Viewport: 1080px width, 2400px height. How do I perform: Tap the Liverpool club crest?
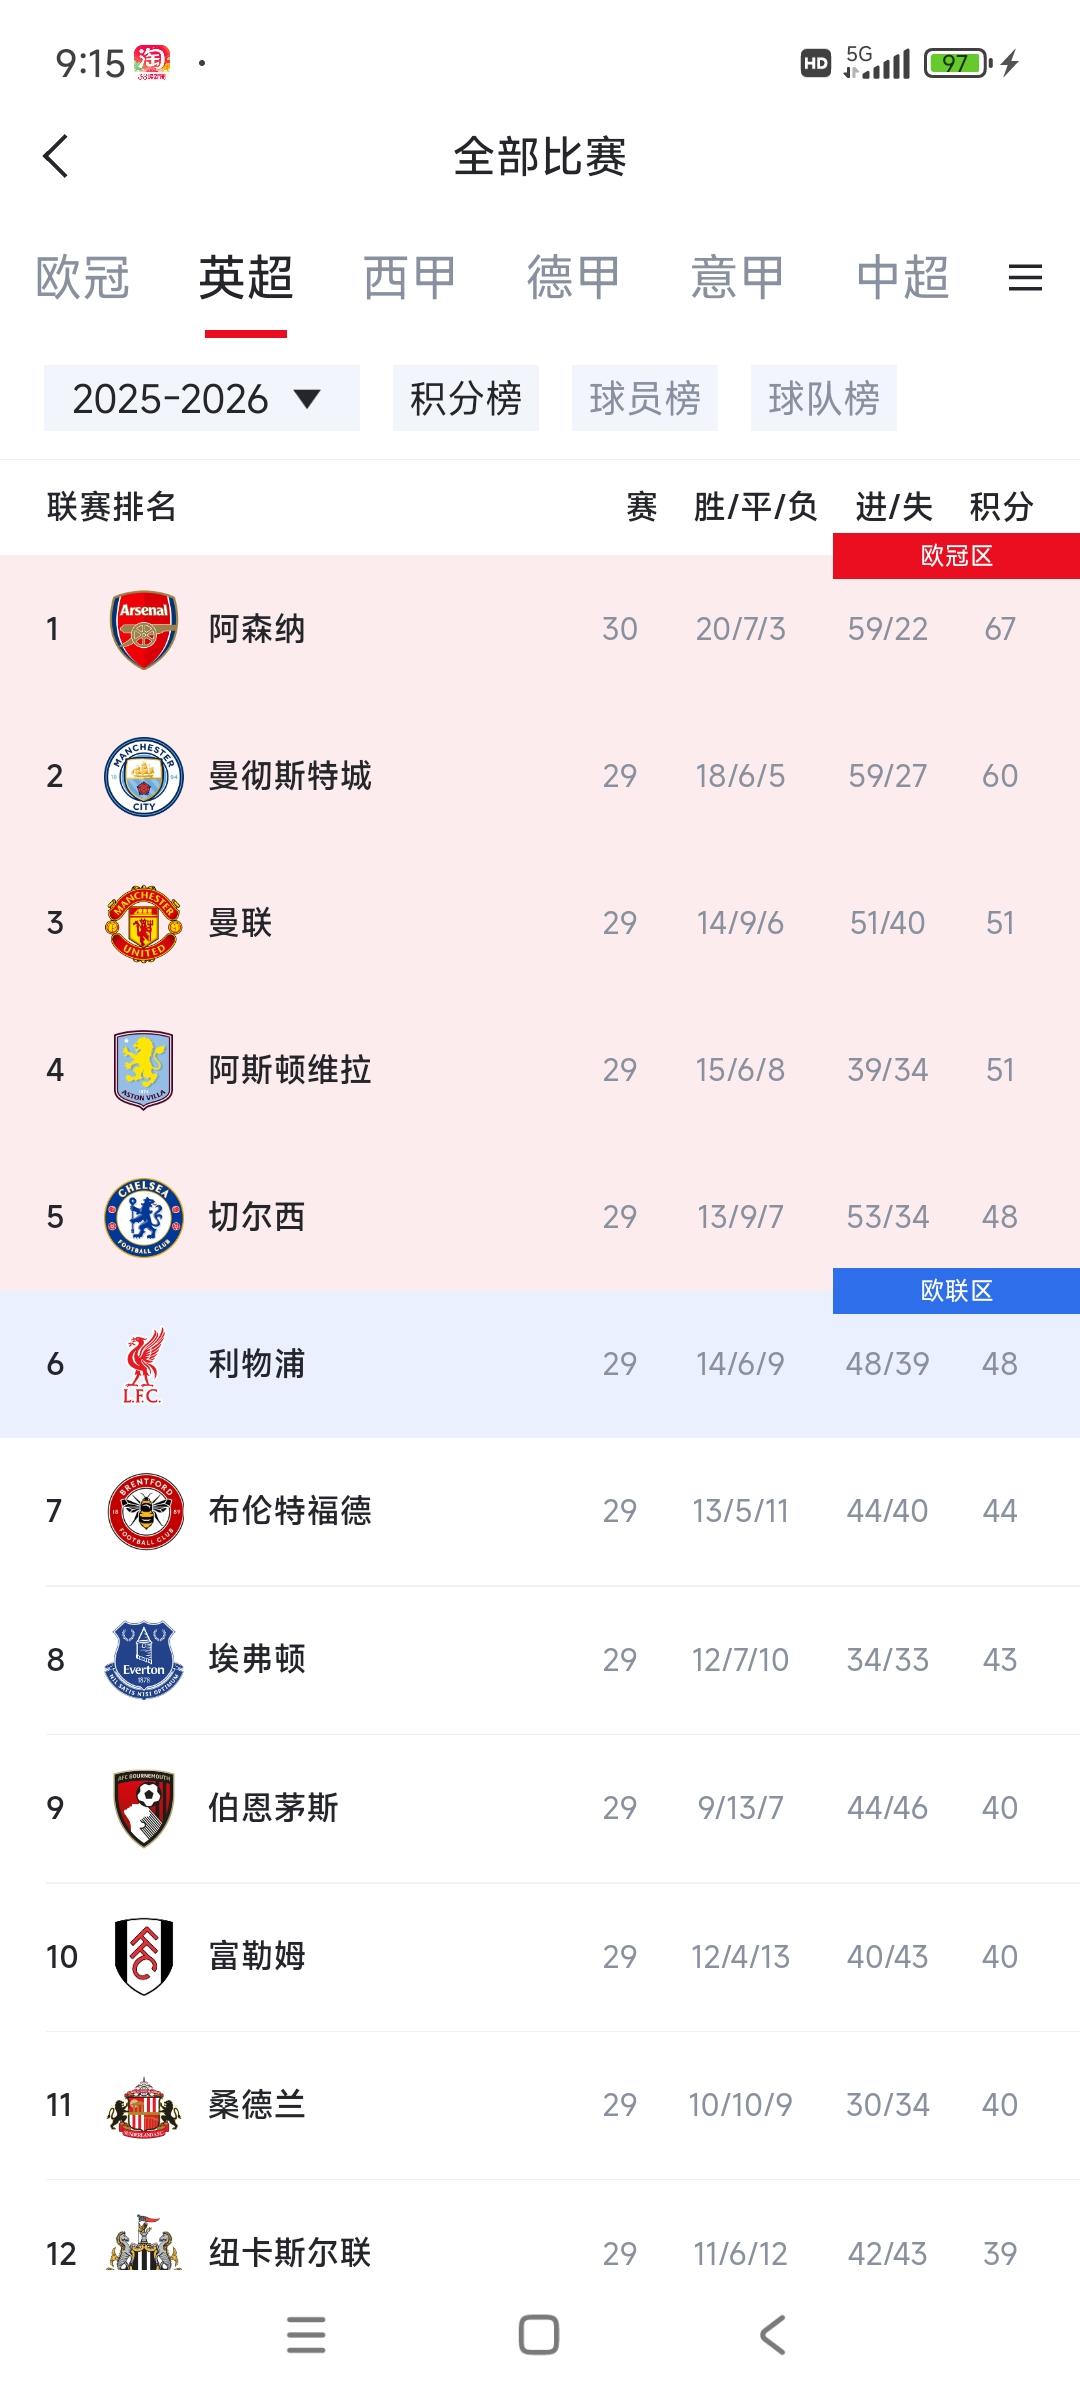[144, 1364]
